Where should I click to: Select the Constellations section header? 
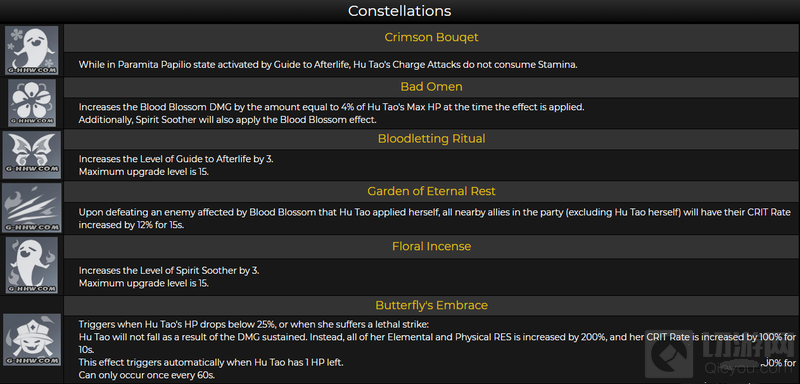(399, 11)
